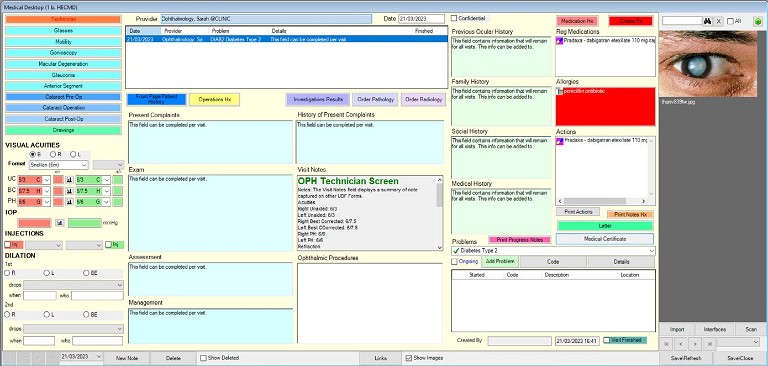Open the Cataract Pre-Op form tab

63,97
